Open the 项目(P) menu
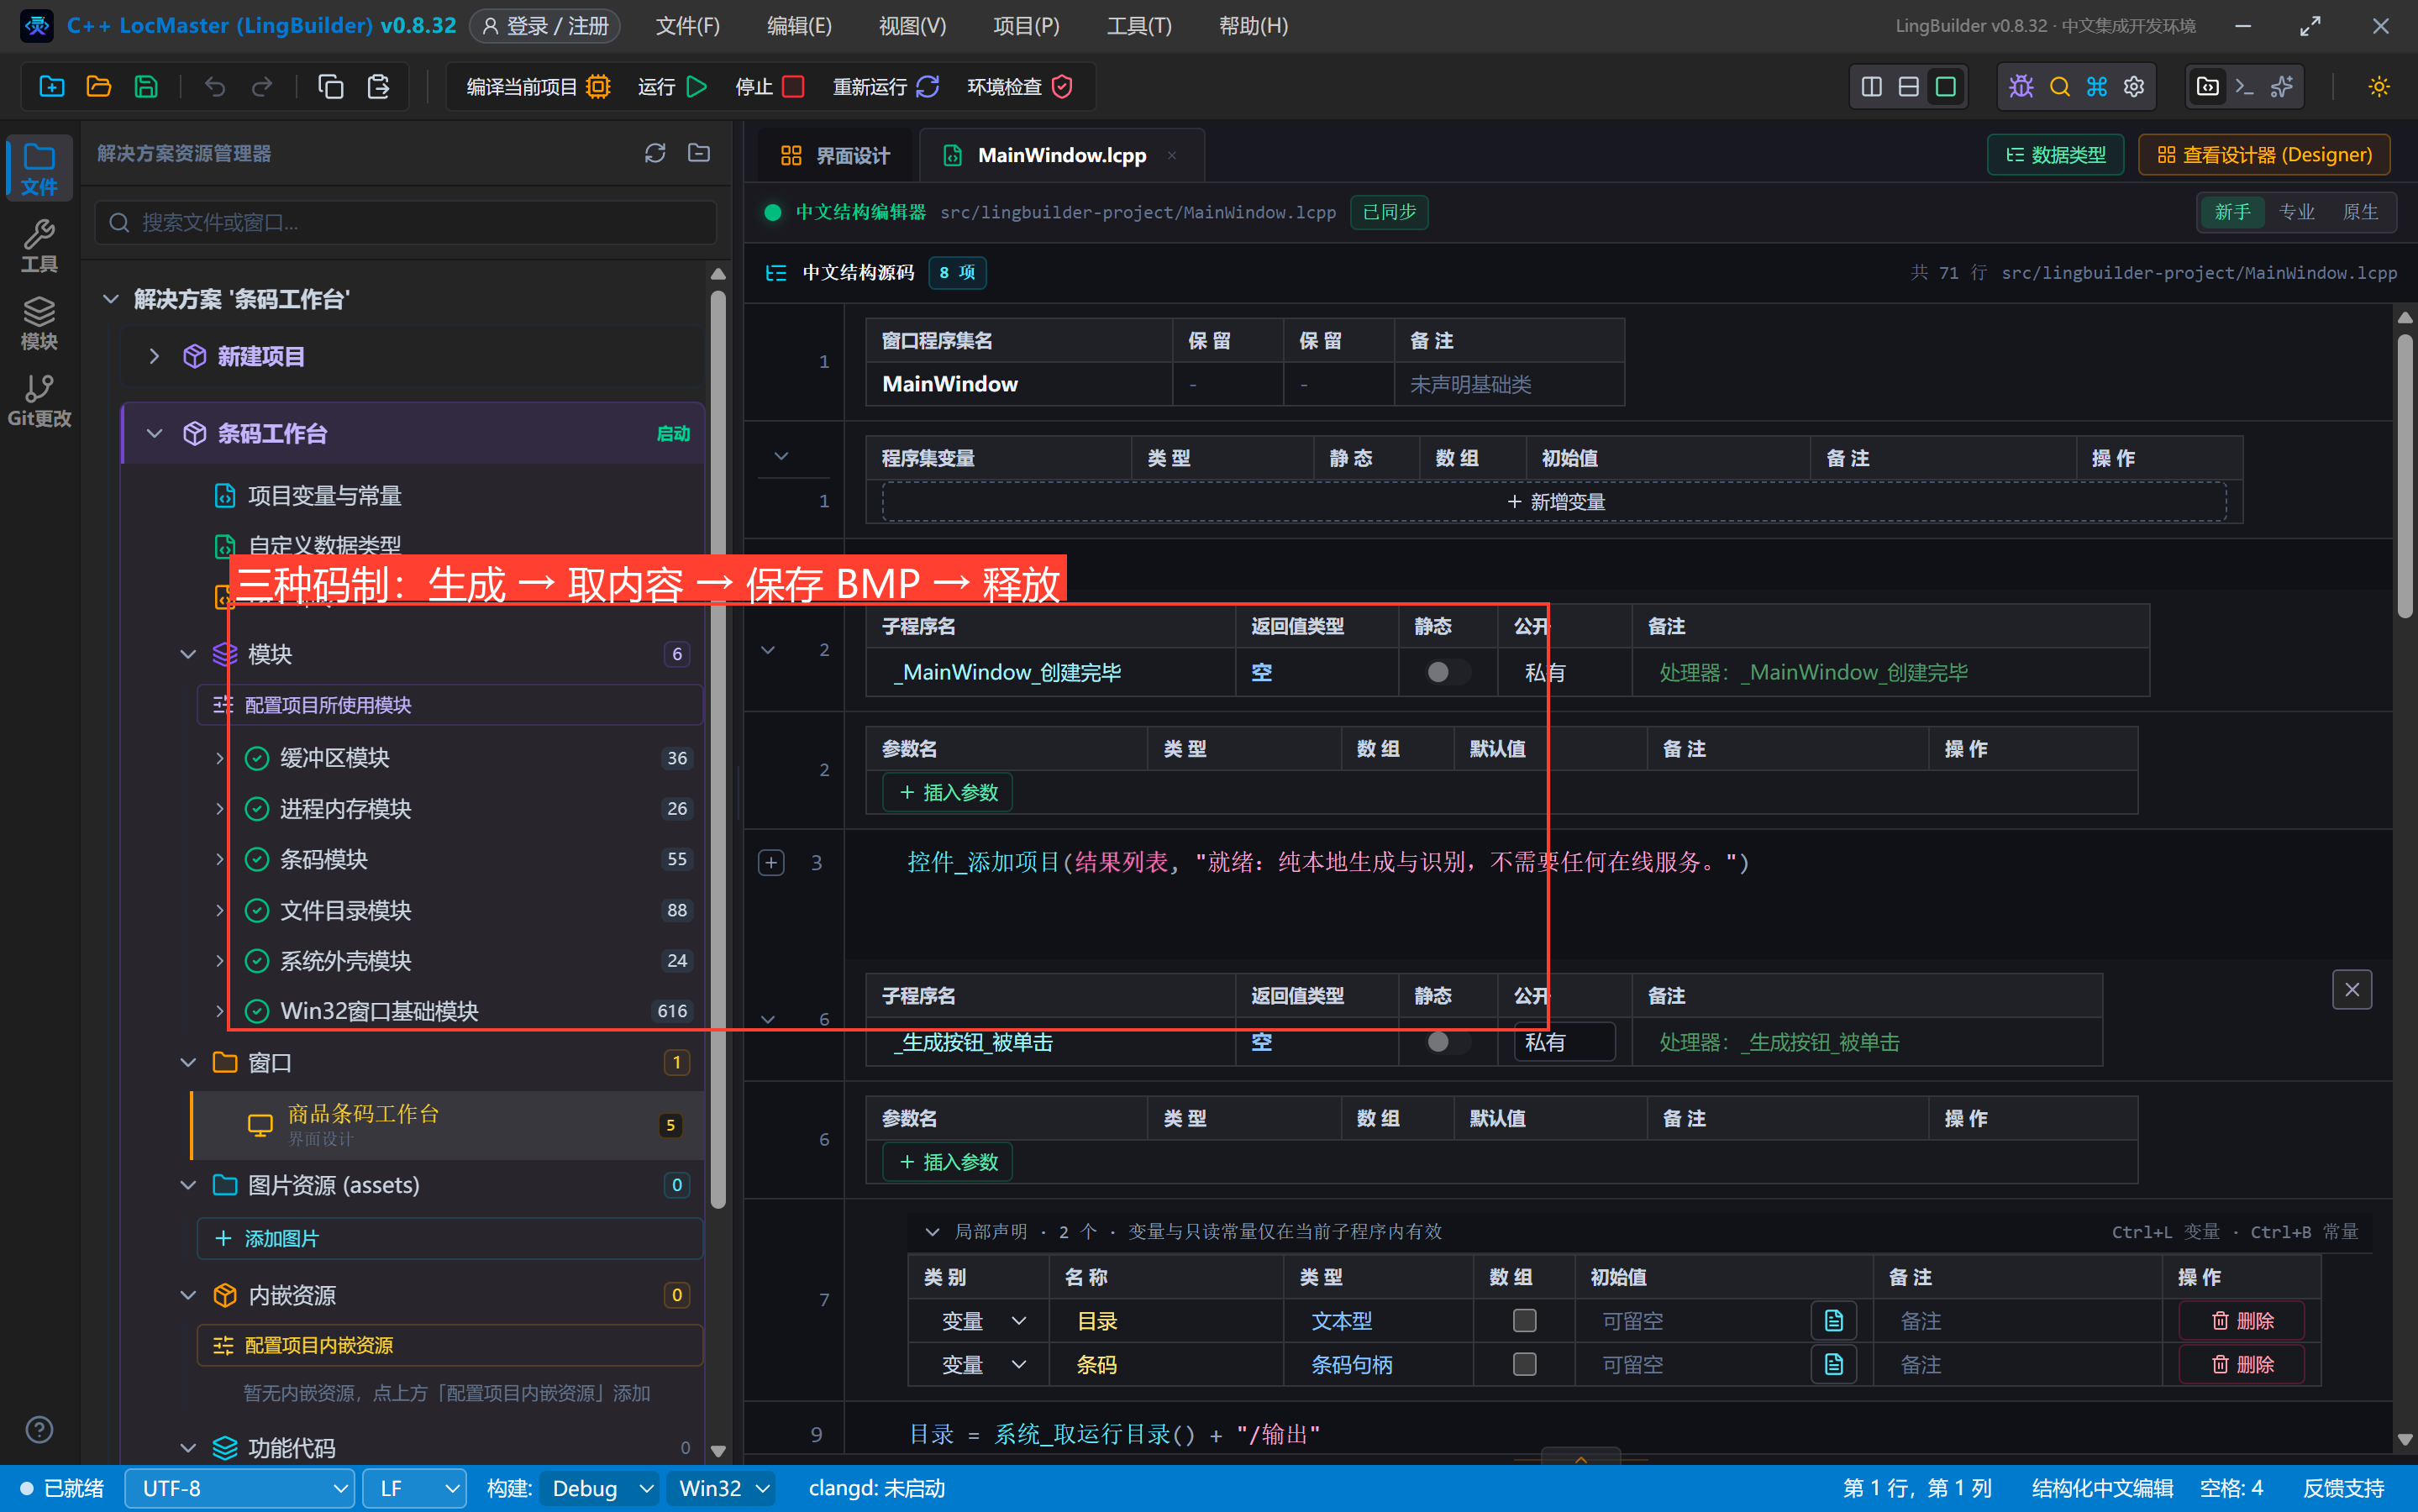This screenshot has height=1512, width=2418. 1026,26
